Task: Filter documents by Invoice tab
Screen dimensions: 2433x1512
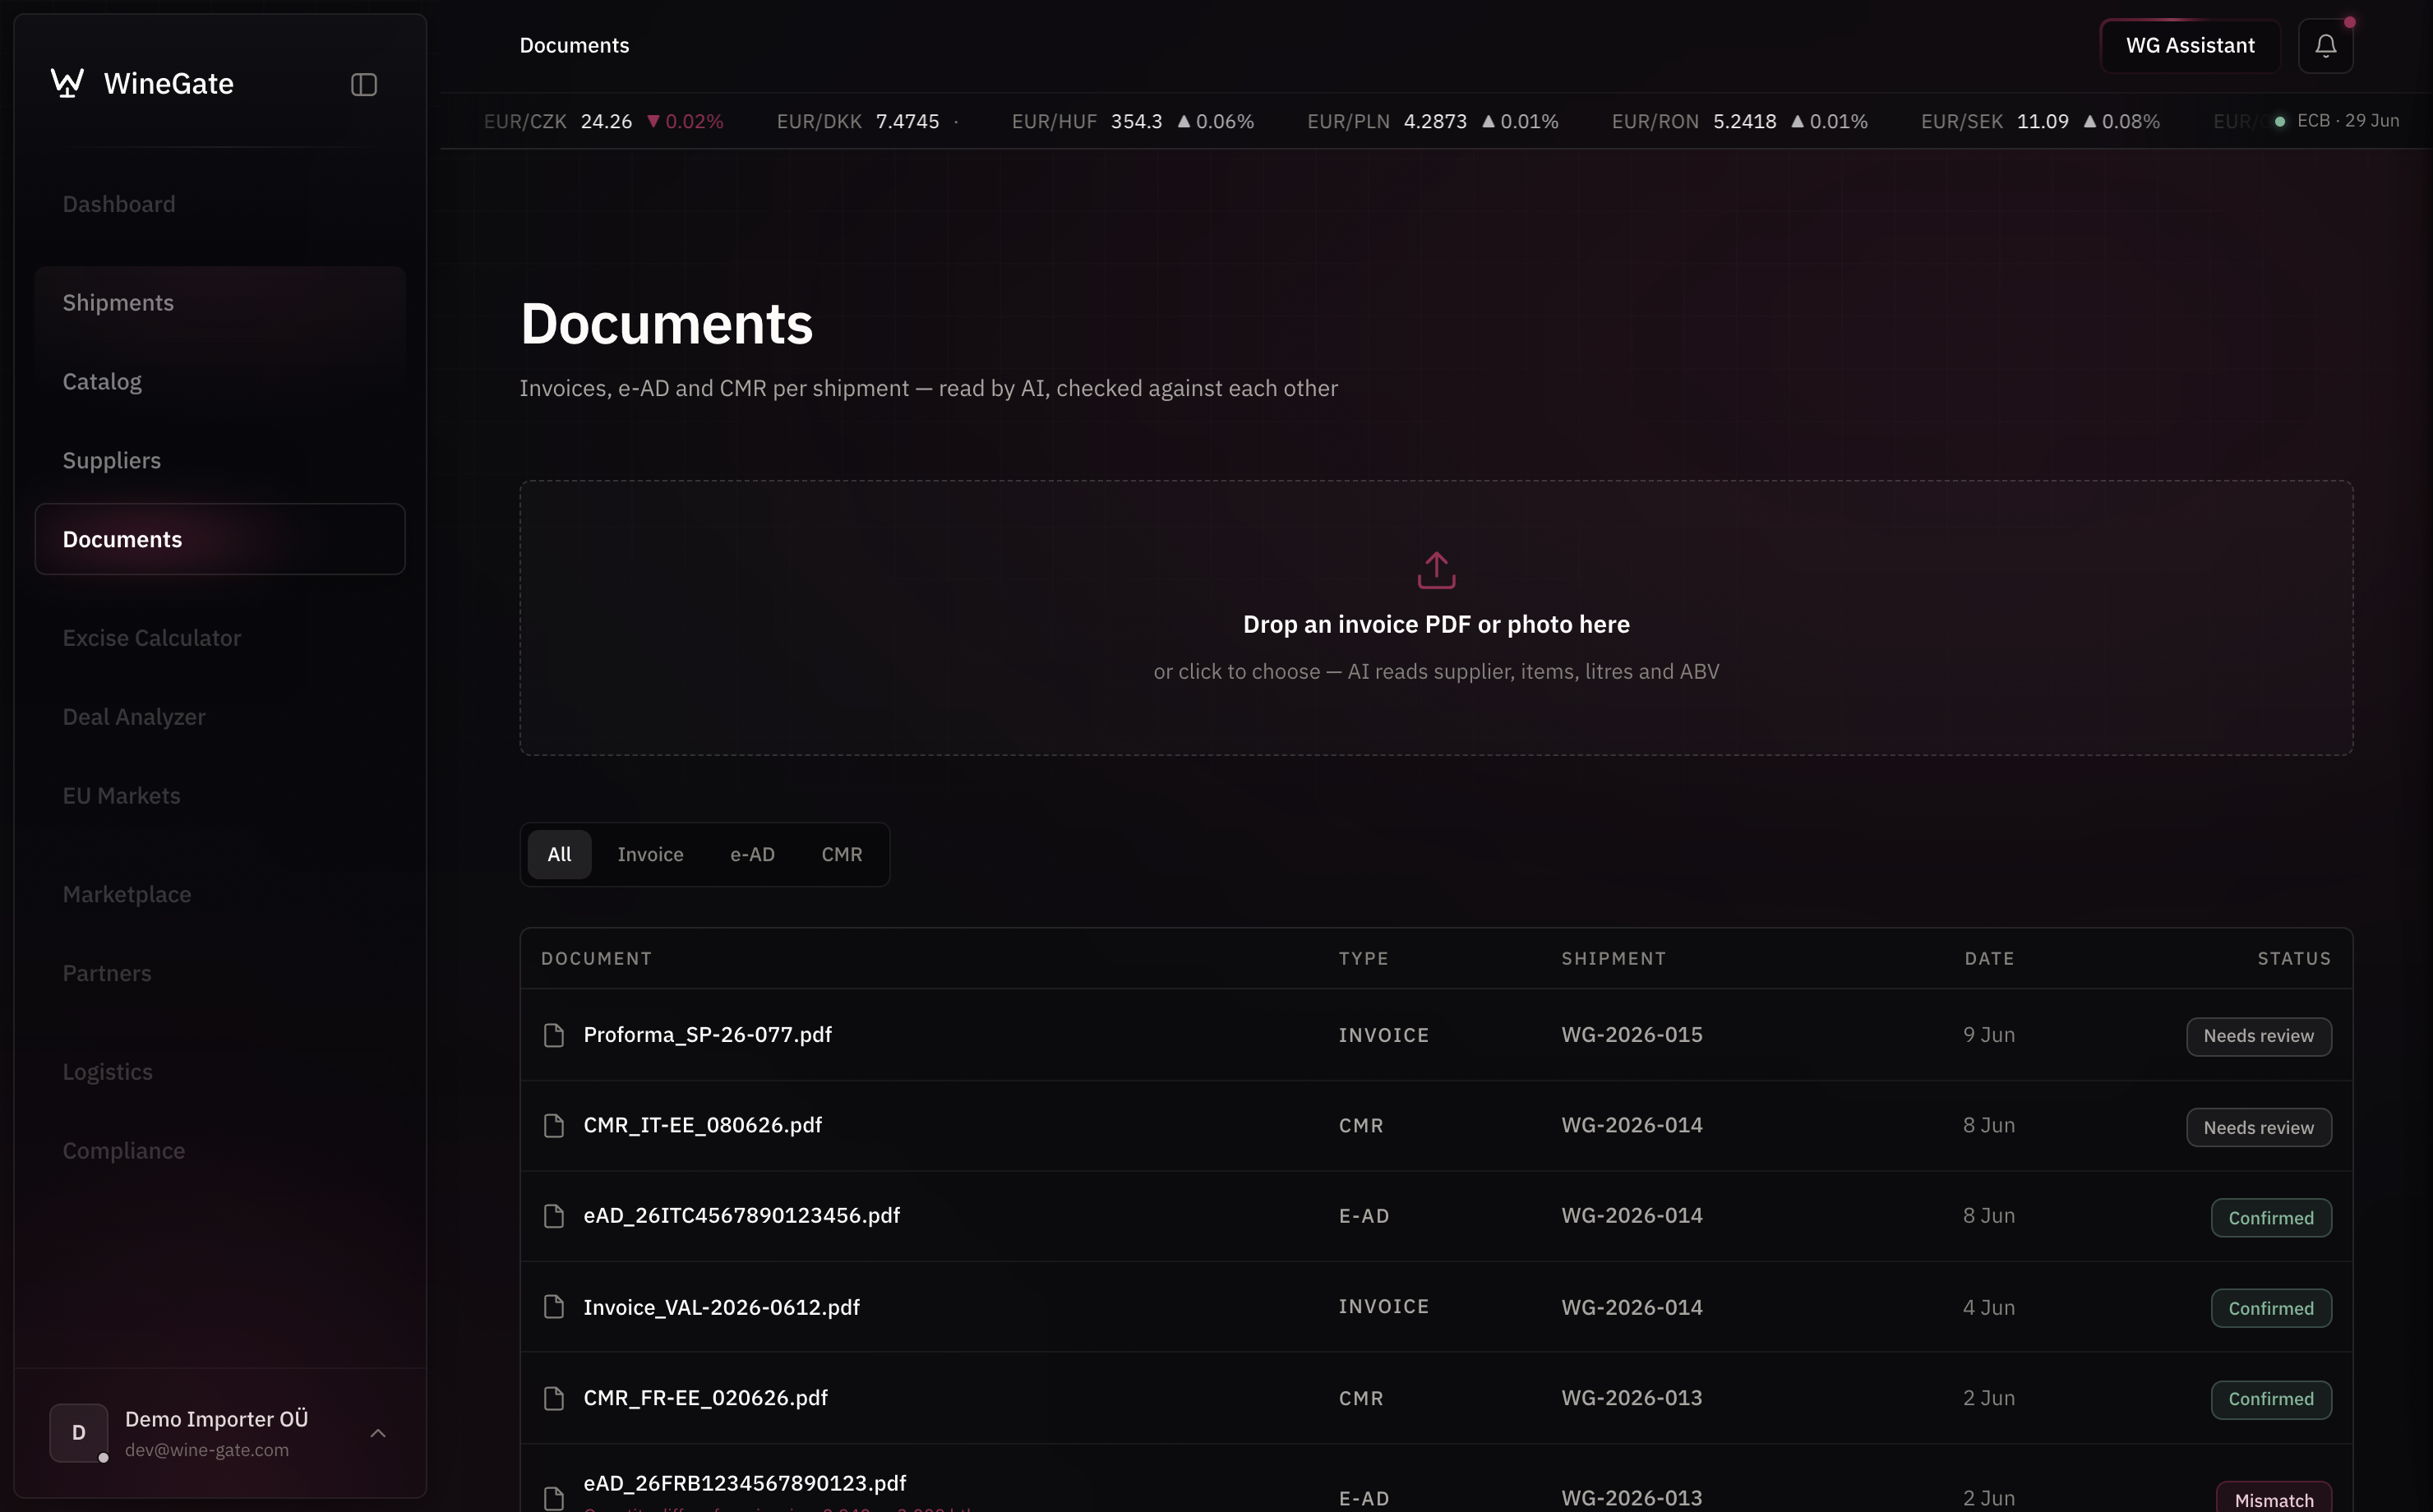Action: [x=650, y=855]
